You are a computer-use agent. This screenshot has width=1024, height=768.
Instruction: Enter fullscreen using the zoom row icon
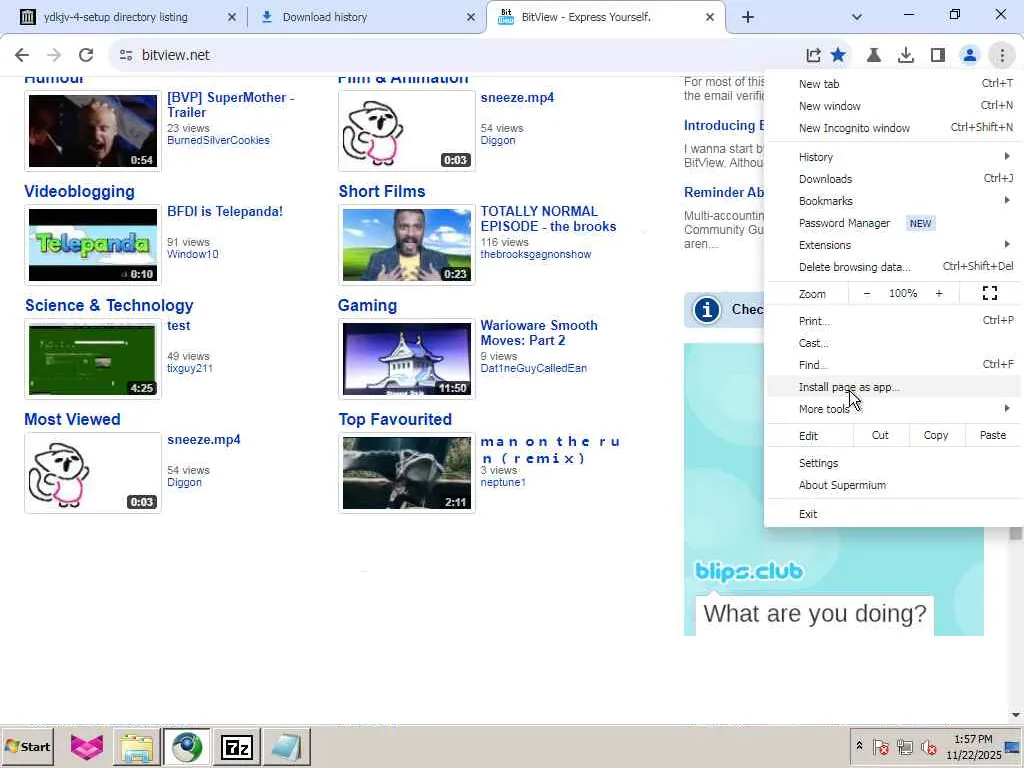click(989, 294)
